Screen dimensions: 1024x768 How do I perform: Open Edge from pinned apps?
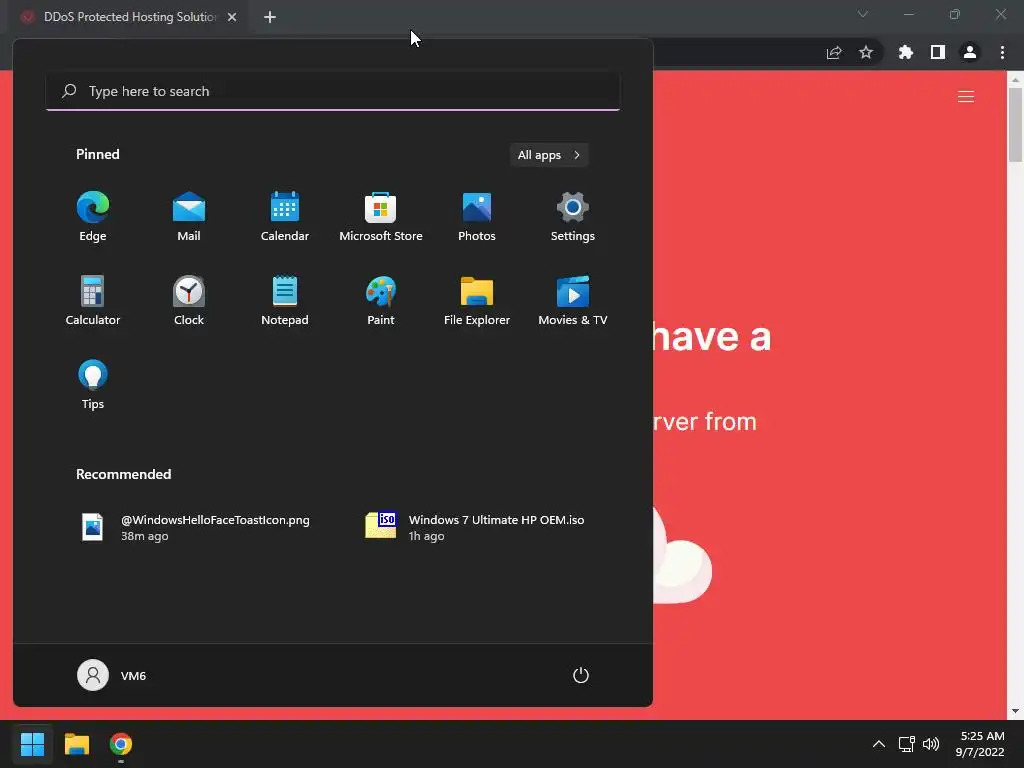93,217
